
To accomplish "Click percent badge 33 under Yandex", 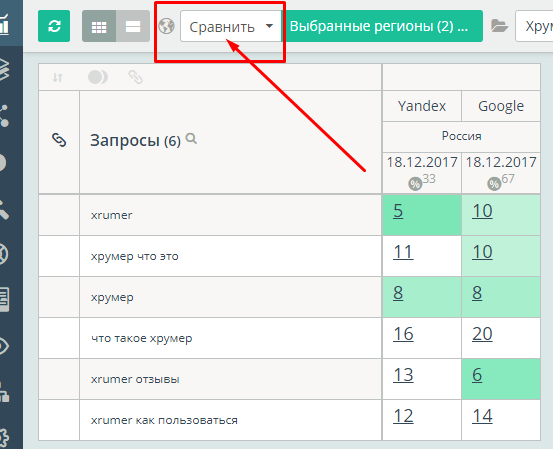I will (x=422, y=182).
